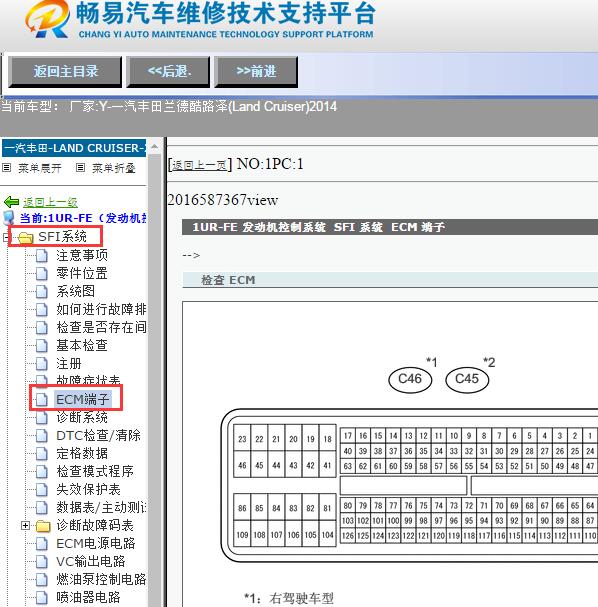
Task: Go forward with the >>前进 button
Action: pyautogui.click(x=256, y=72)
